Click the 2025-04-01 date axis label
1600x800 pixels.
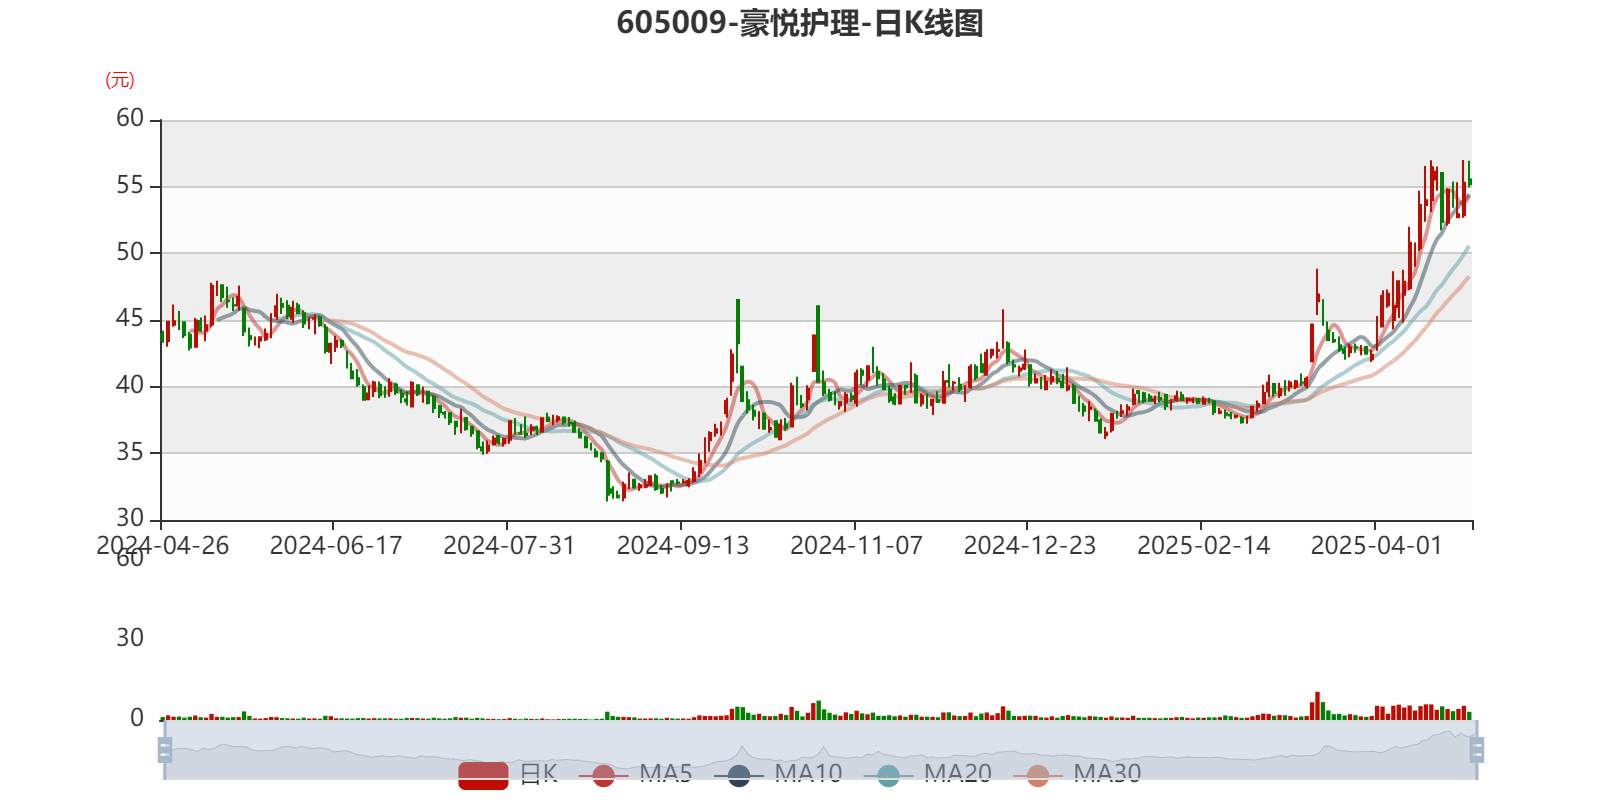(1376, 545)
